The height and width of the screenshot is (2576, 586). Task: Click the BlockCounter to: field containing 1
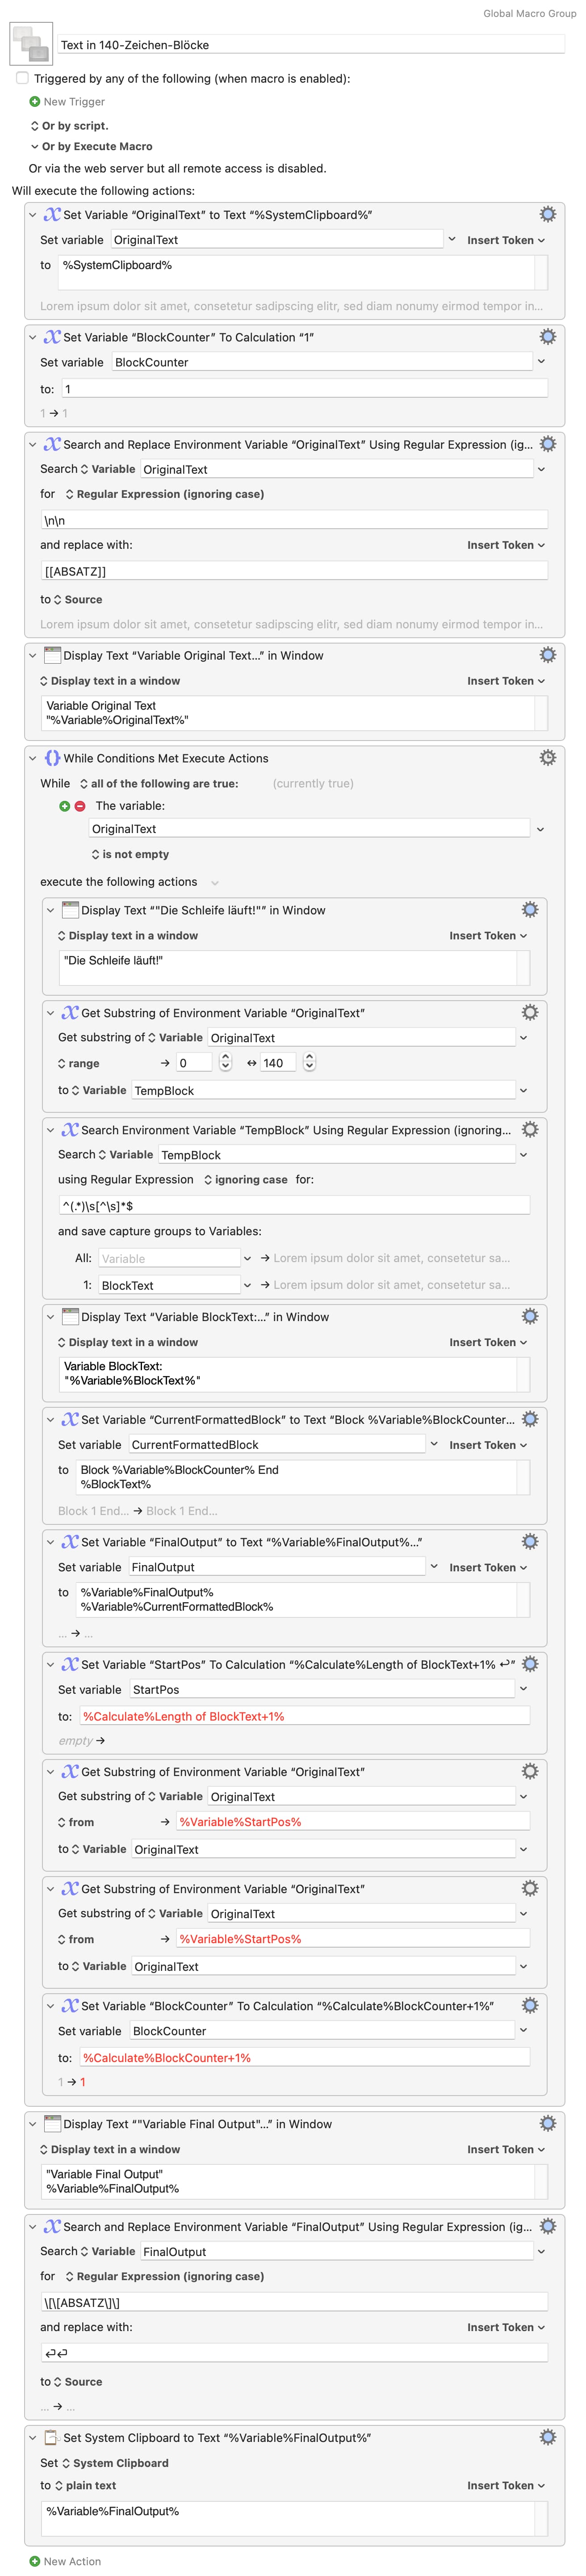click(x=304, y=389)
